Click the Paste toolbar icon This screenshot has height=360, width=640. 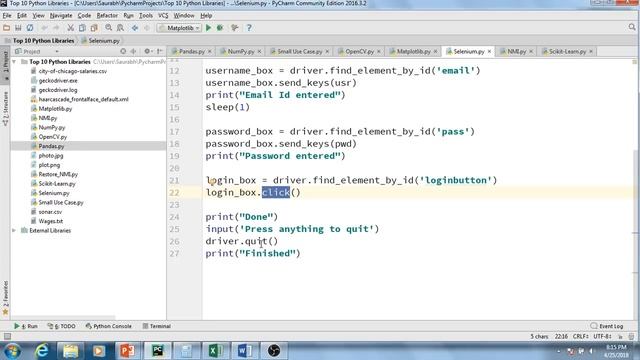94,28
